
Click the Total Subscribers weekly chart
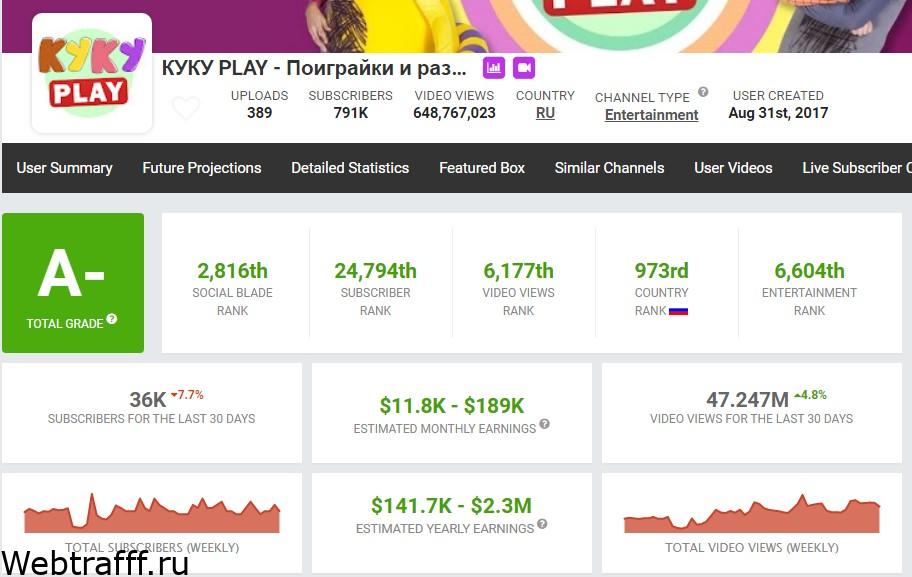point(152,513)
